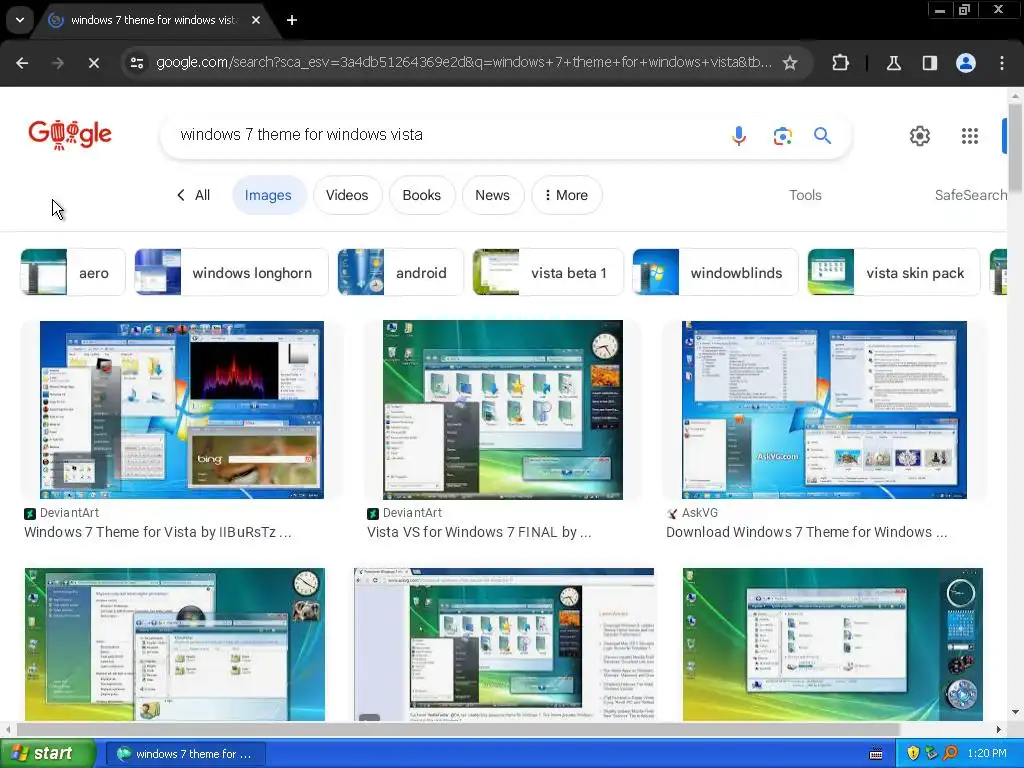Screen dimensions: 1024x768
Task: Open second-row thumbnail with sidebar gadgets
Action: 833,645
